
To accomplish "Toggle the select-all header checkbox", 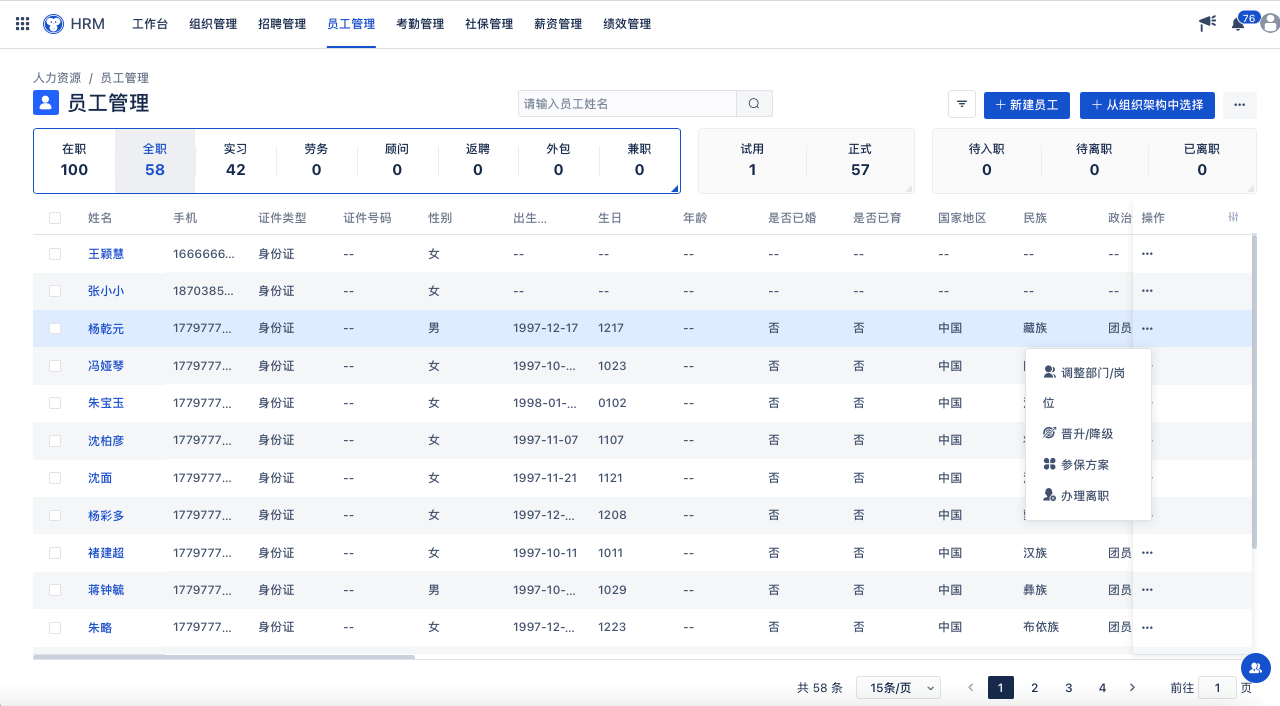I will 55,218.
